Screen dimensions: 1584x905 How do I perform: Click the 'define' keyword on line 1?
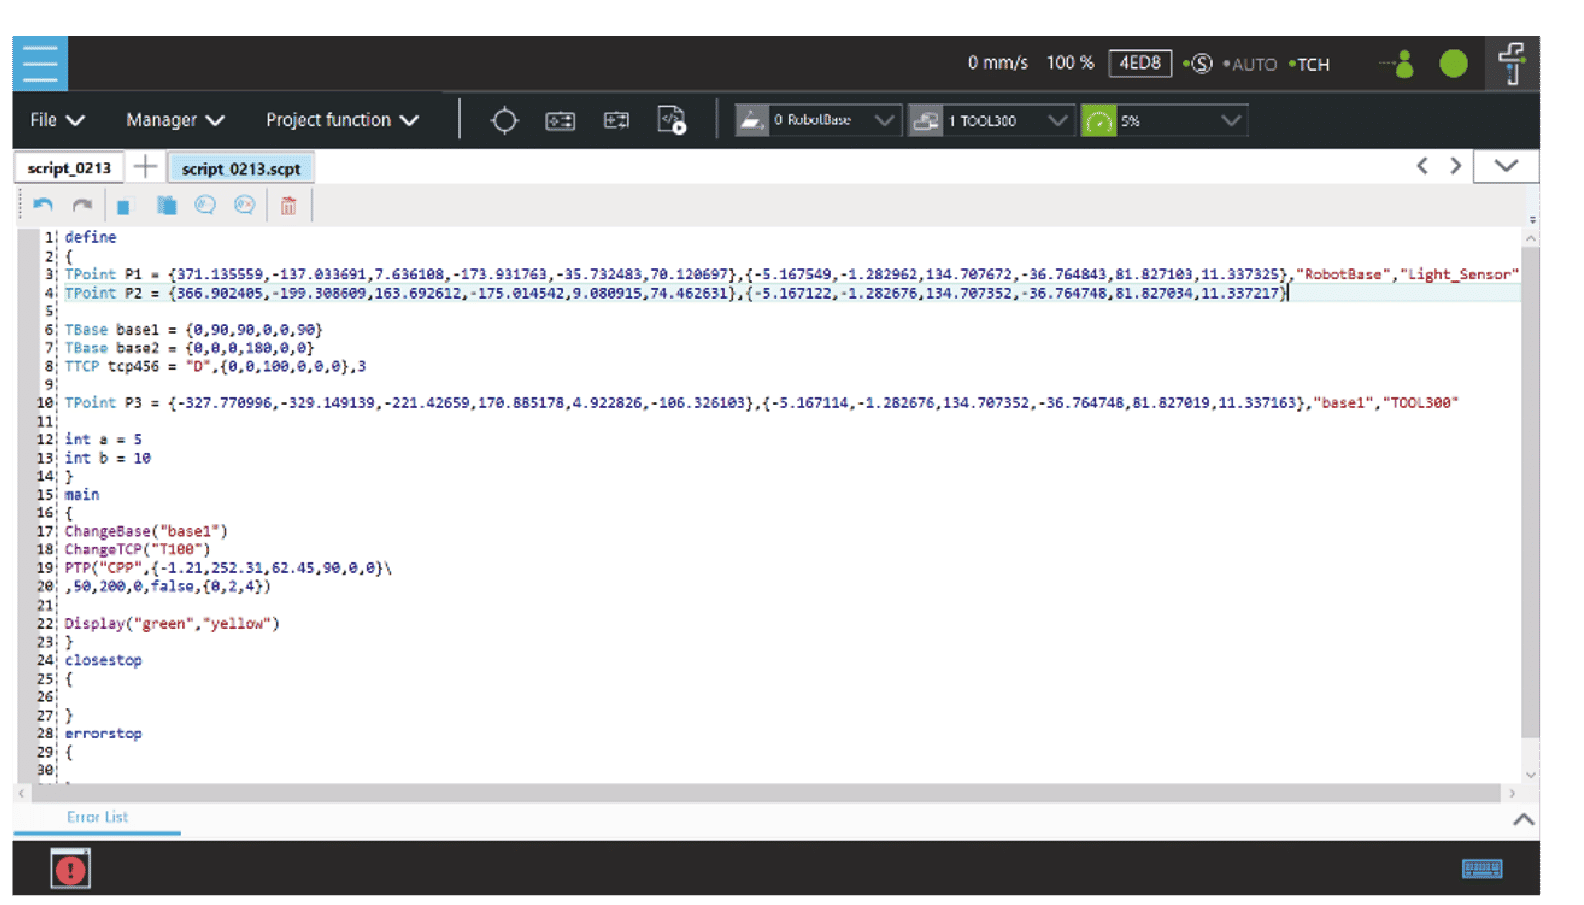coord(90,237)
